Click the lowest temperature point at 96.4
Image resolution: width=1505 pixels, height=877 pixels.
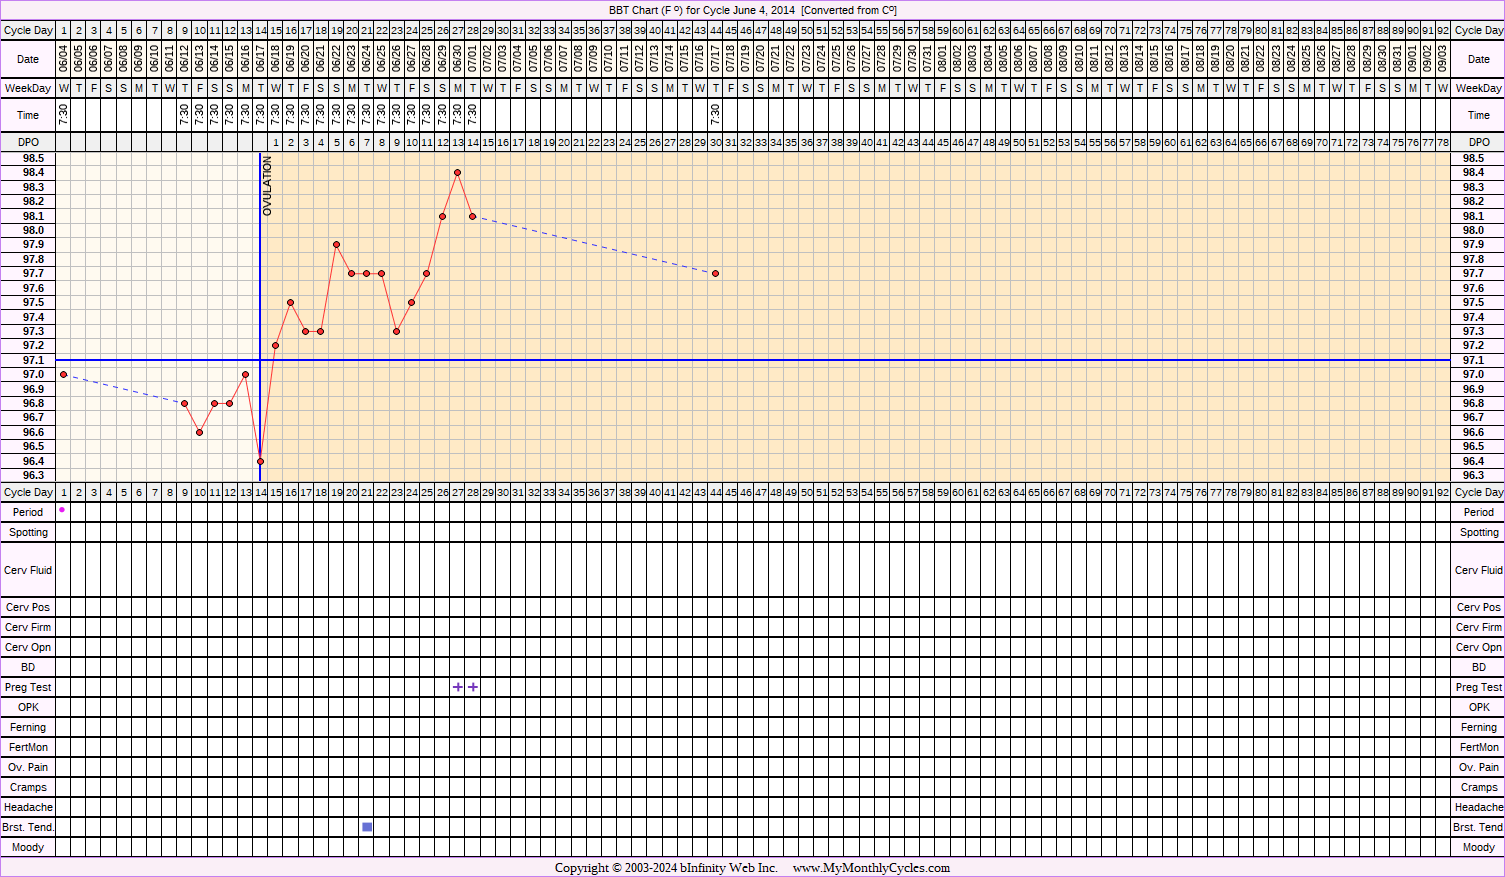pos(260,461)
